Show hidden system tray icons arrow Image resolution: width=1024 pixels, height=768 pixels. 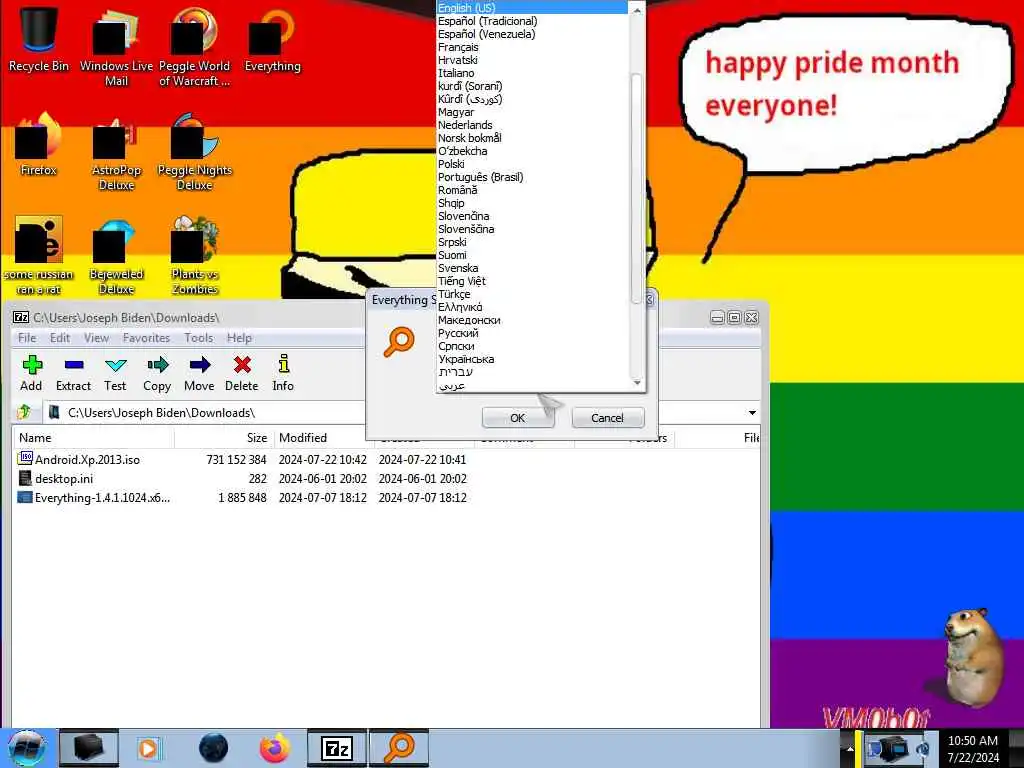850,749
